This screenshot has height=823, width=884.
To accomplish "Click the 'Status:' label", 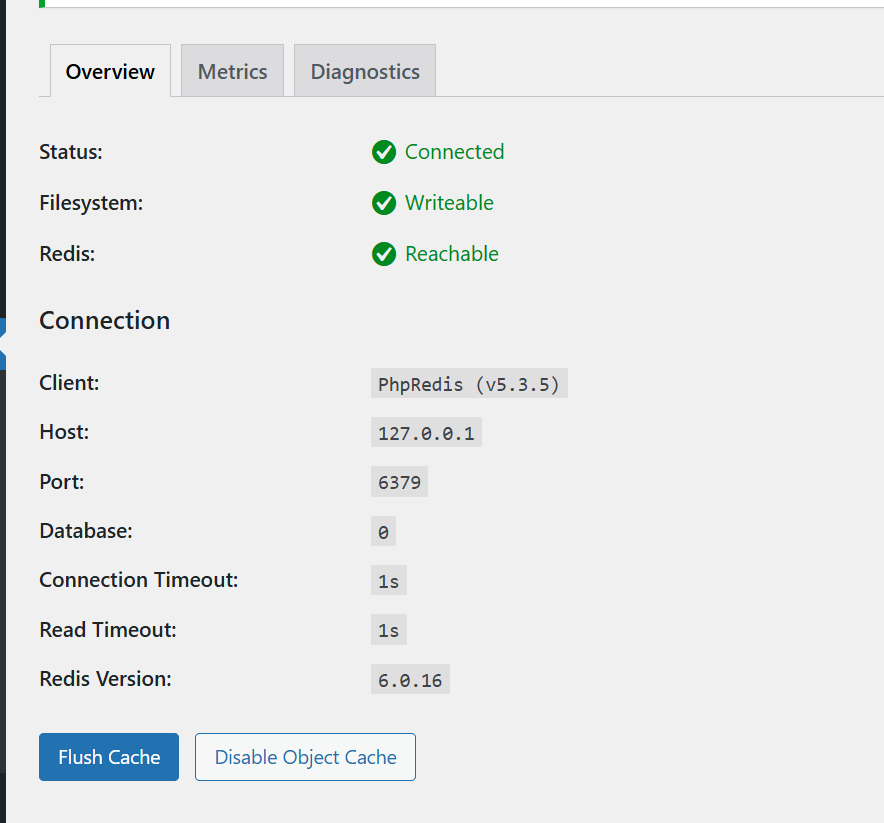I will [71, 152].
